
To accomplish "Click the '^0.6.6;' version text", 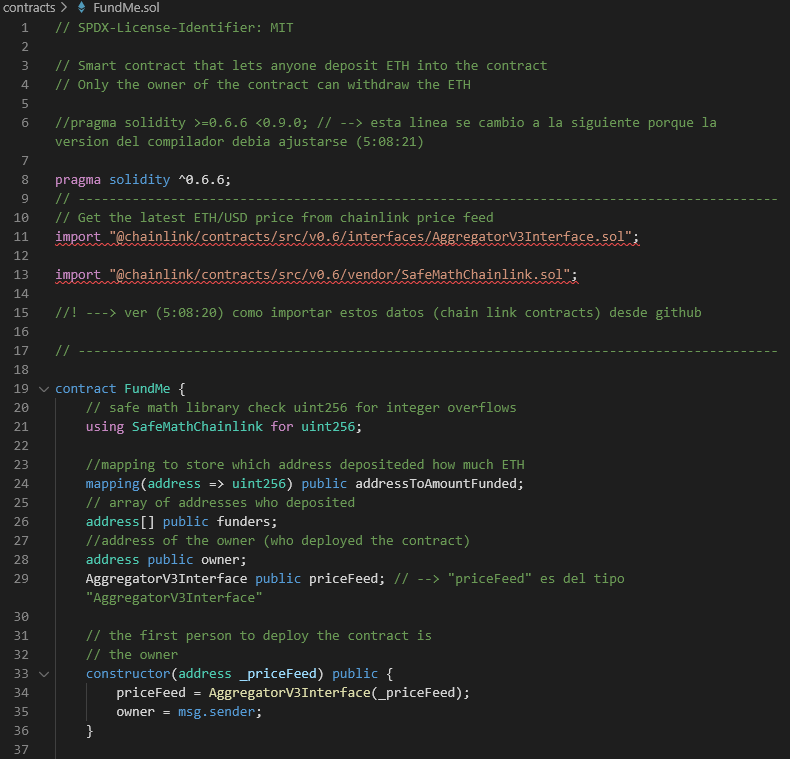I will [205, 180].
